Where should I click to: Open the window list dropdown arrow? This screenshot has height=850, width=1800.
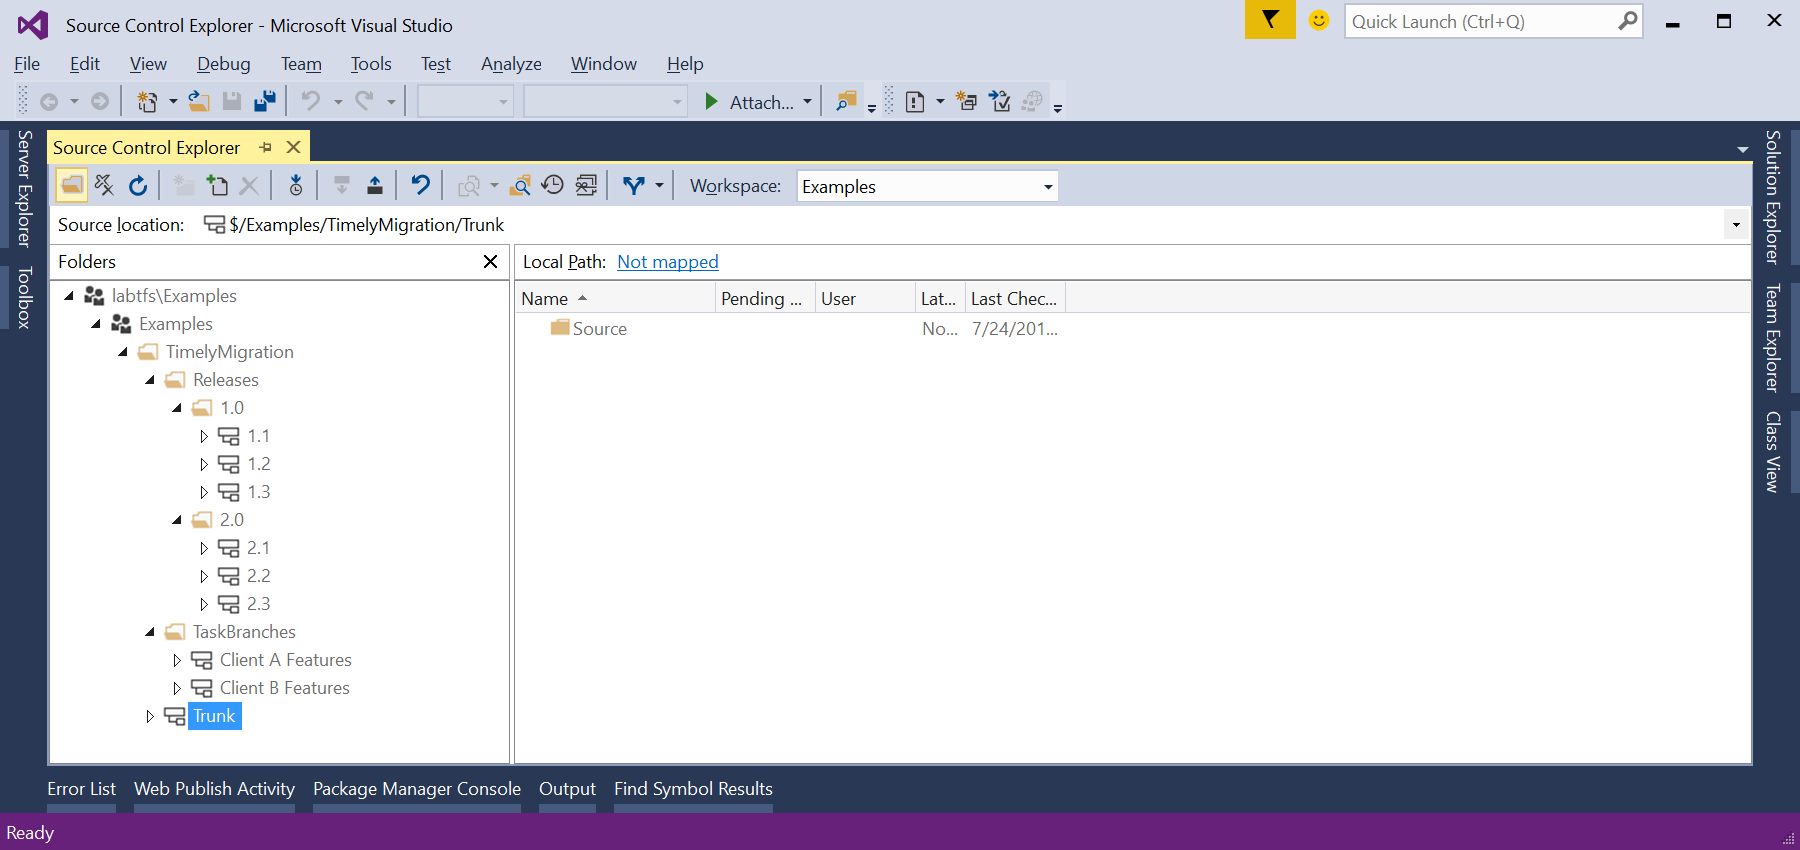1743,149
